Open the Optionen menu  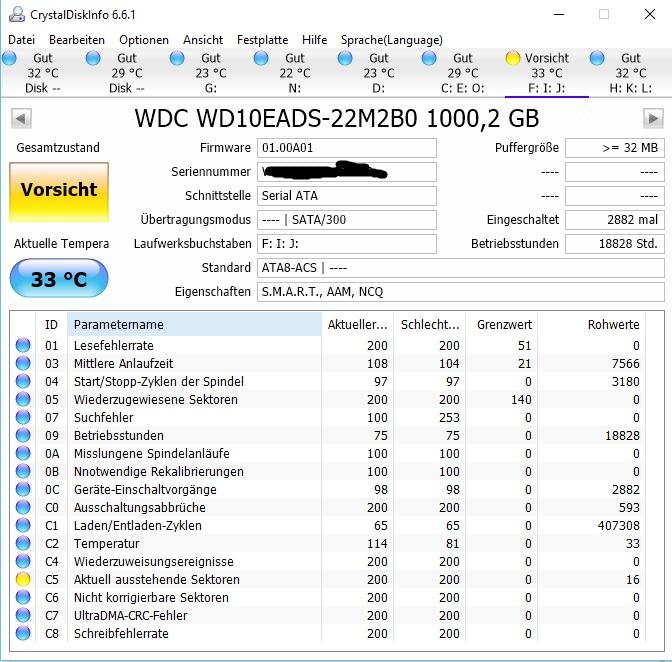click(x=144, y=40)
